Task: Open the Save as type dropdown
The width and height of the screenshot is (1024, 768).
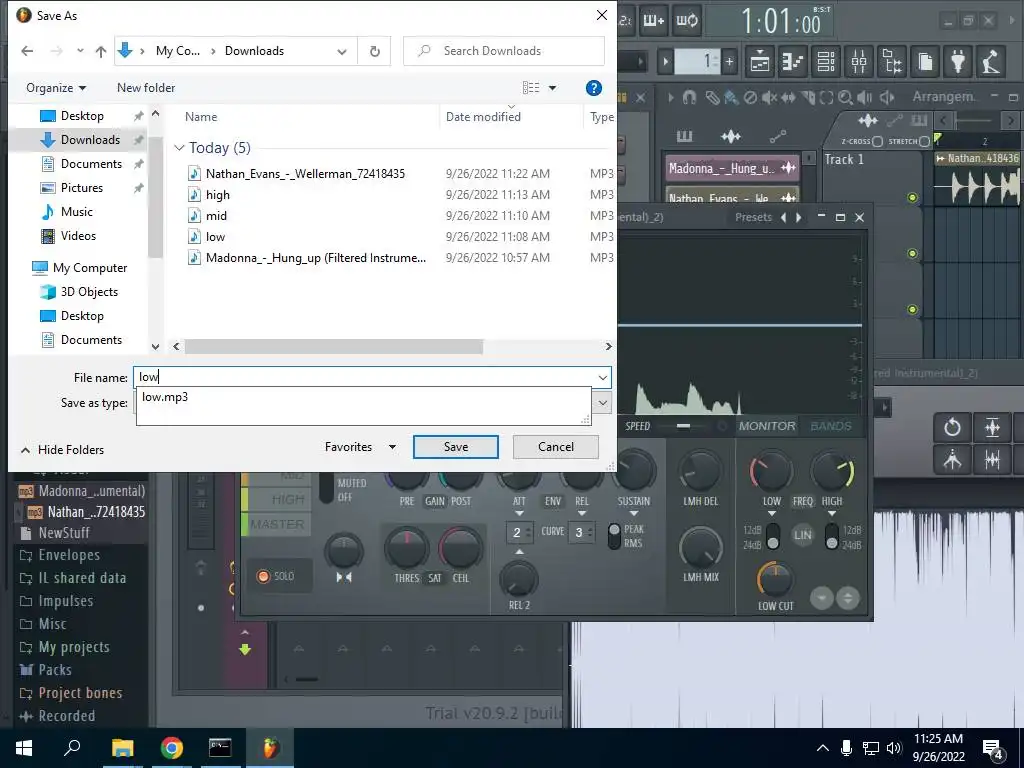Action: (602, 403)
